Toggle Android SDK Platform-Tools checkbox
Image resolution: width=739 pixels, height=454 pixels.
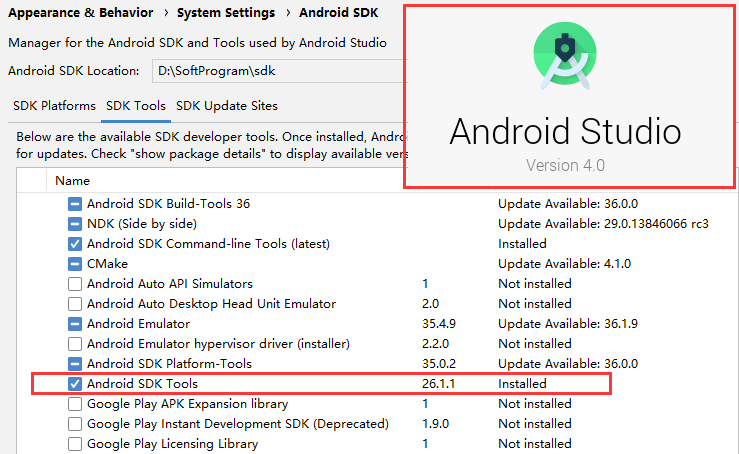coord(74,364)
